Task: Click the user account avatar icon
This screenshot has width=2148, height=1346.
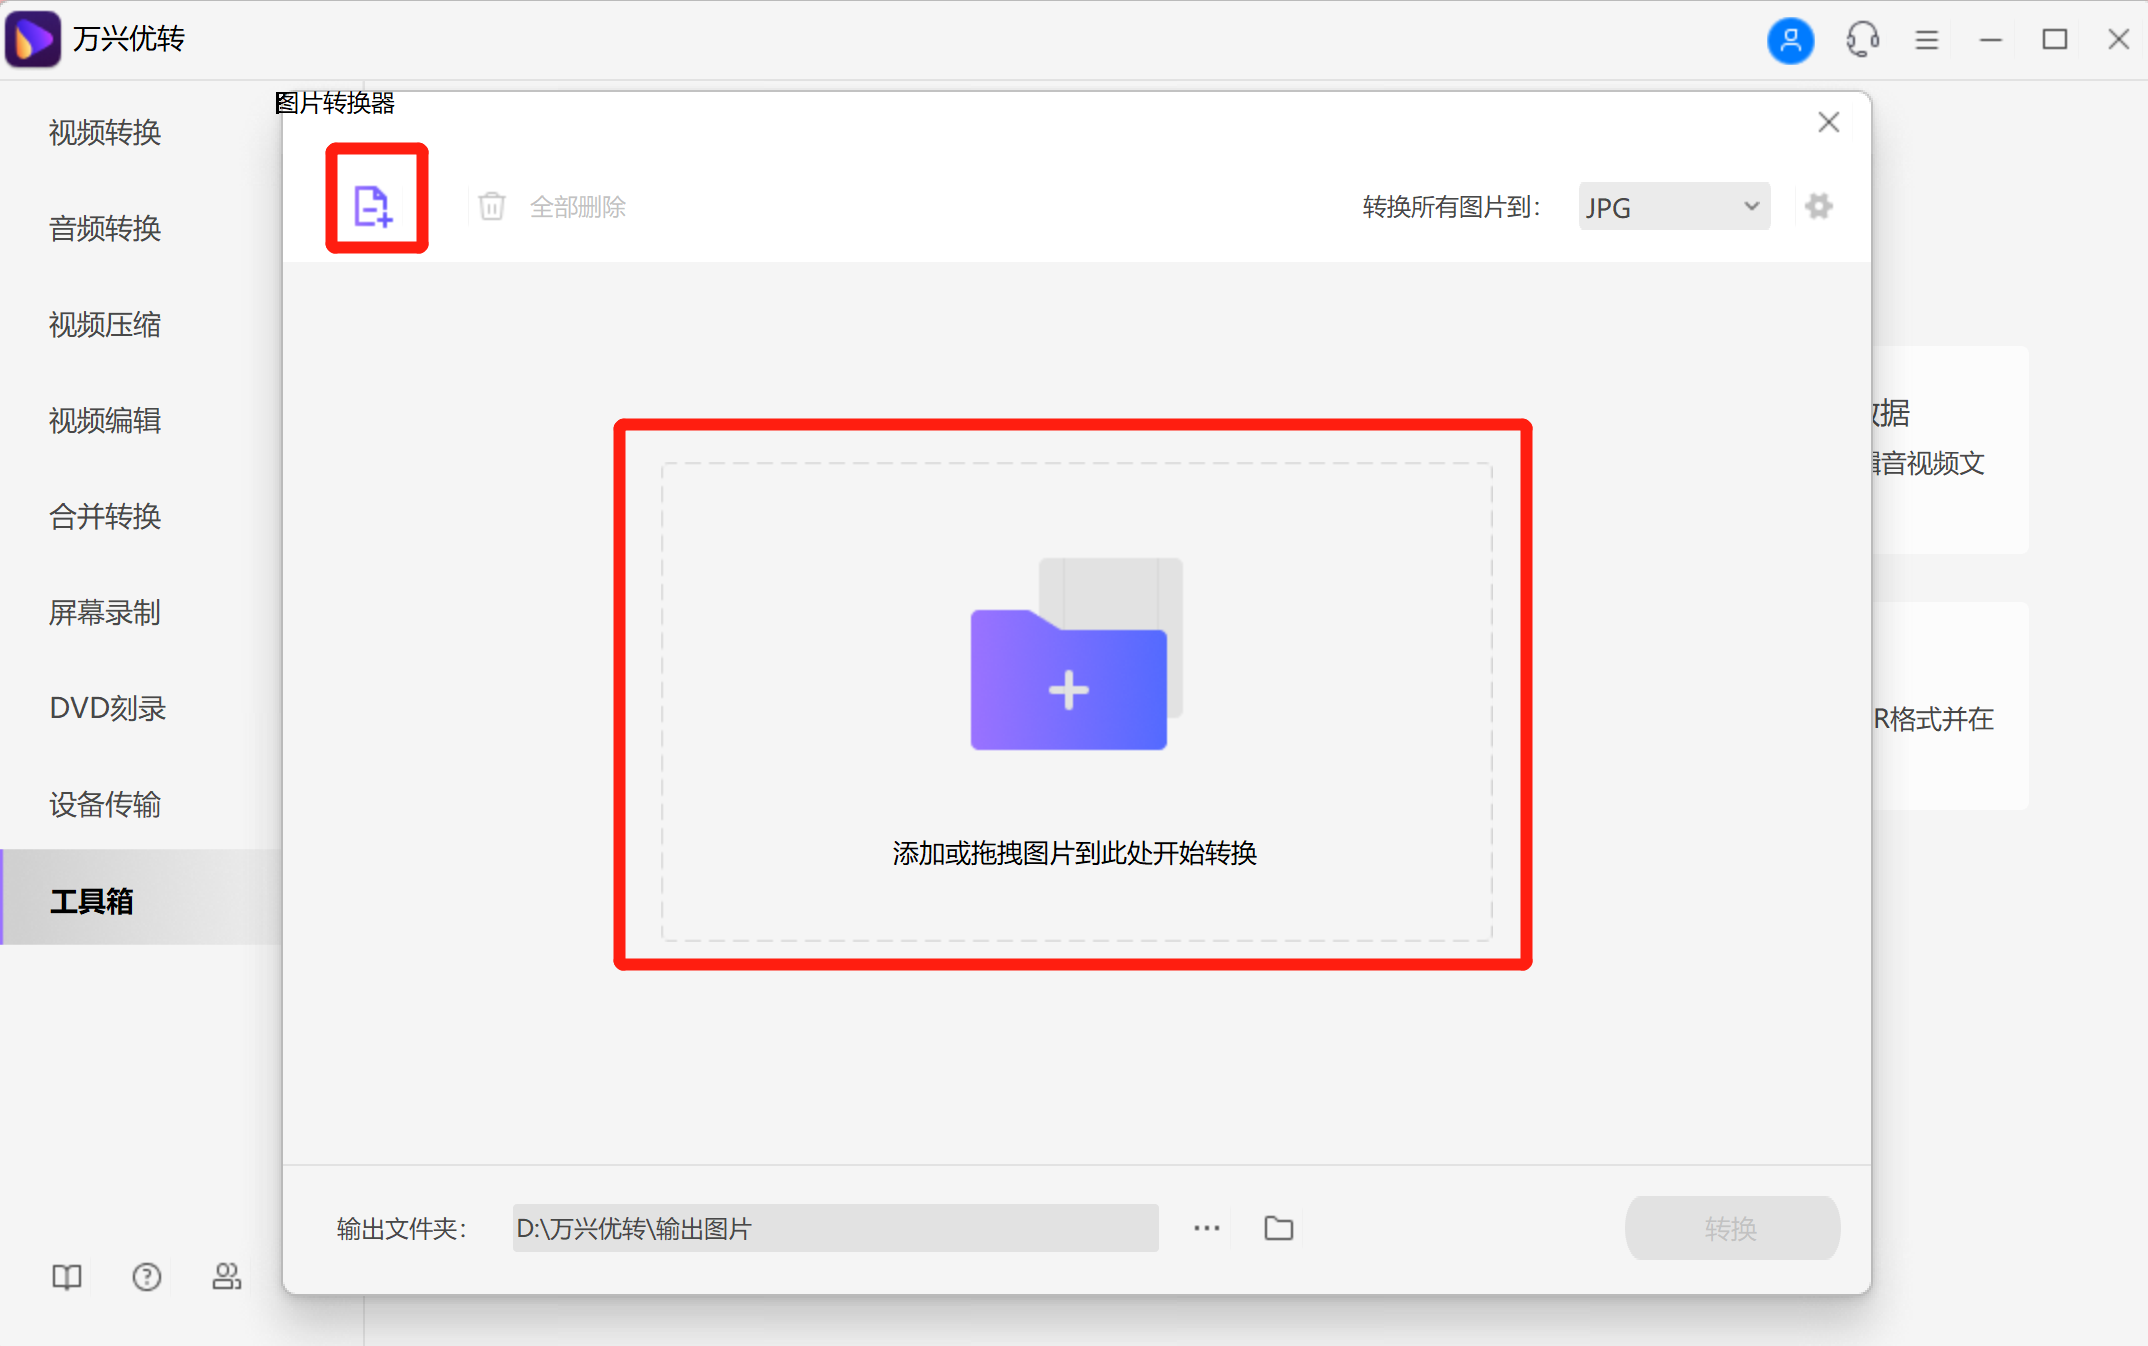Action: [1790, 40]
